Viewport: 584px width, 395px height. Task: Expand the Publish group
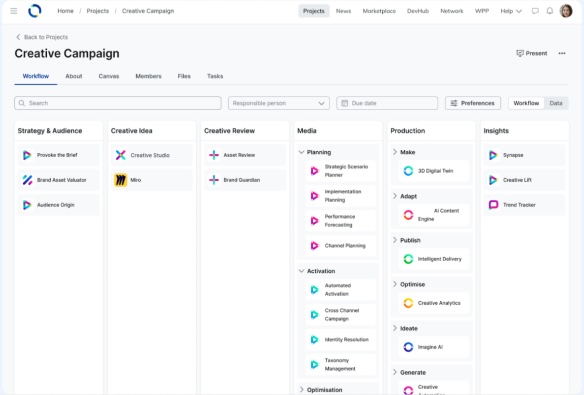tap(394, 240)
